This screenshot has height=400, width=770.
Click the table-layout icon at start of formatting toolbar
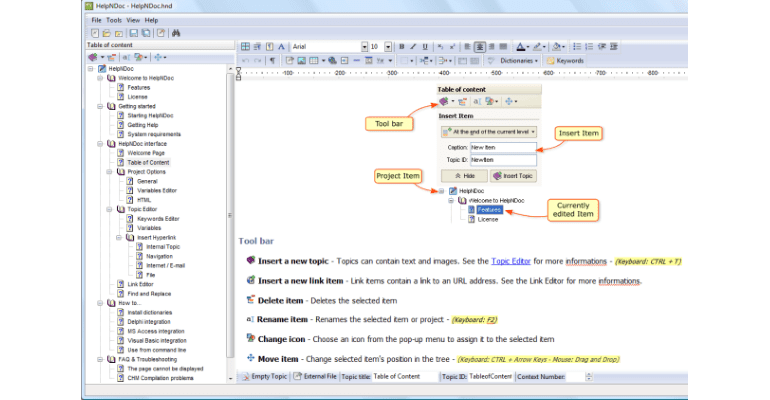tap(245, 47)
